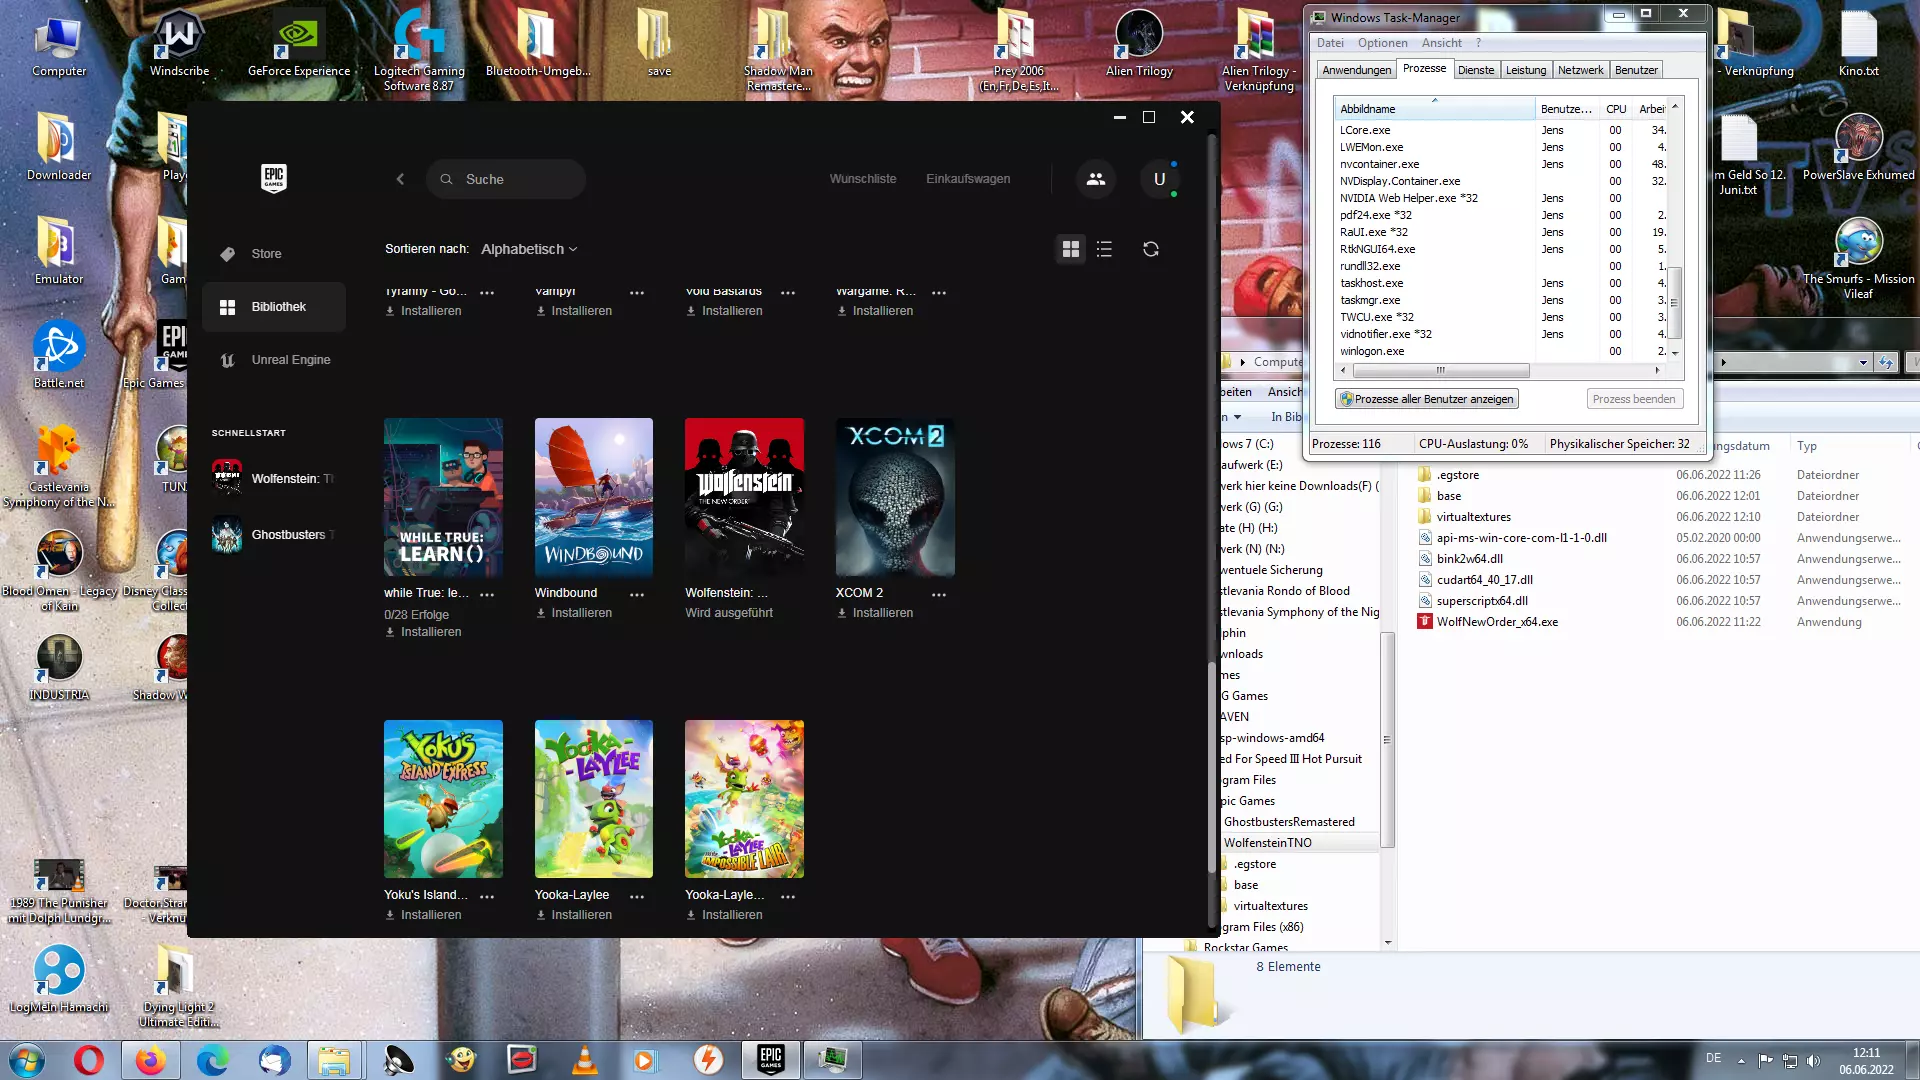Open Alien Trilogy desktop shortcut

click(x=1139, y=45)
